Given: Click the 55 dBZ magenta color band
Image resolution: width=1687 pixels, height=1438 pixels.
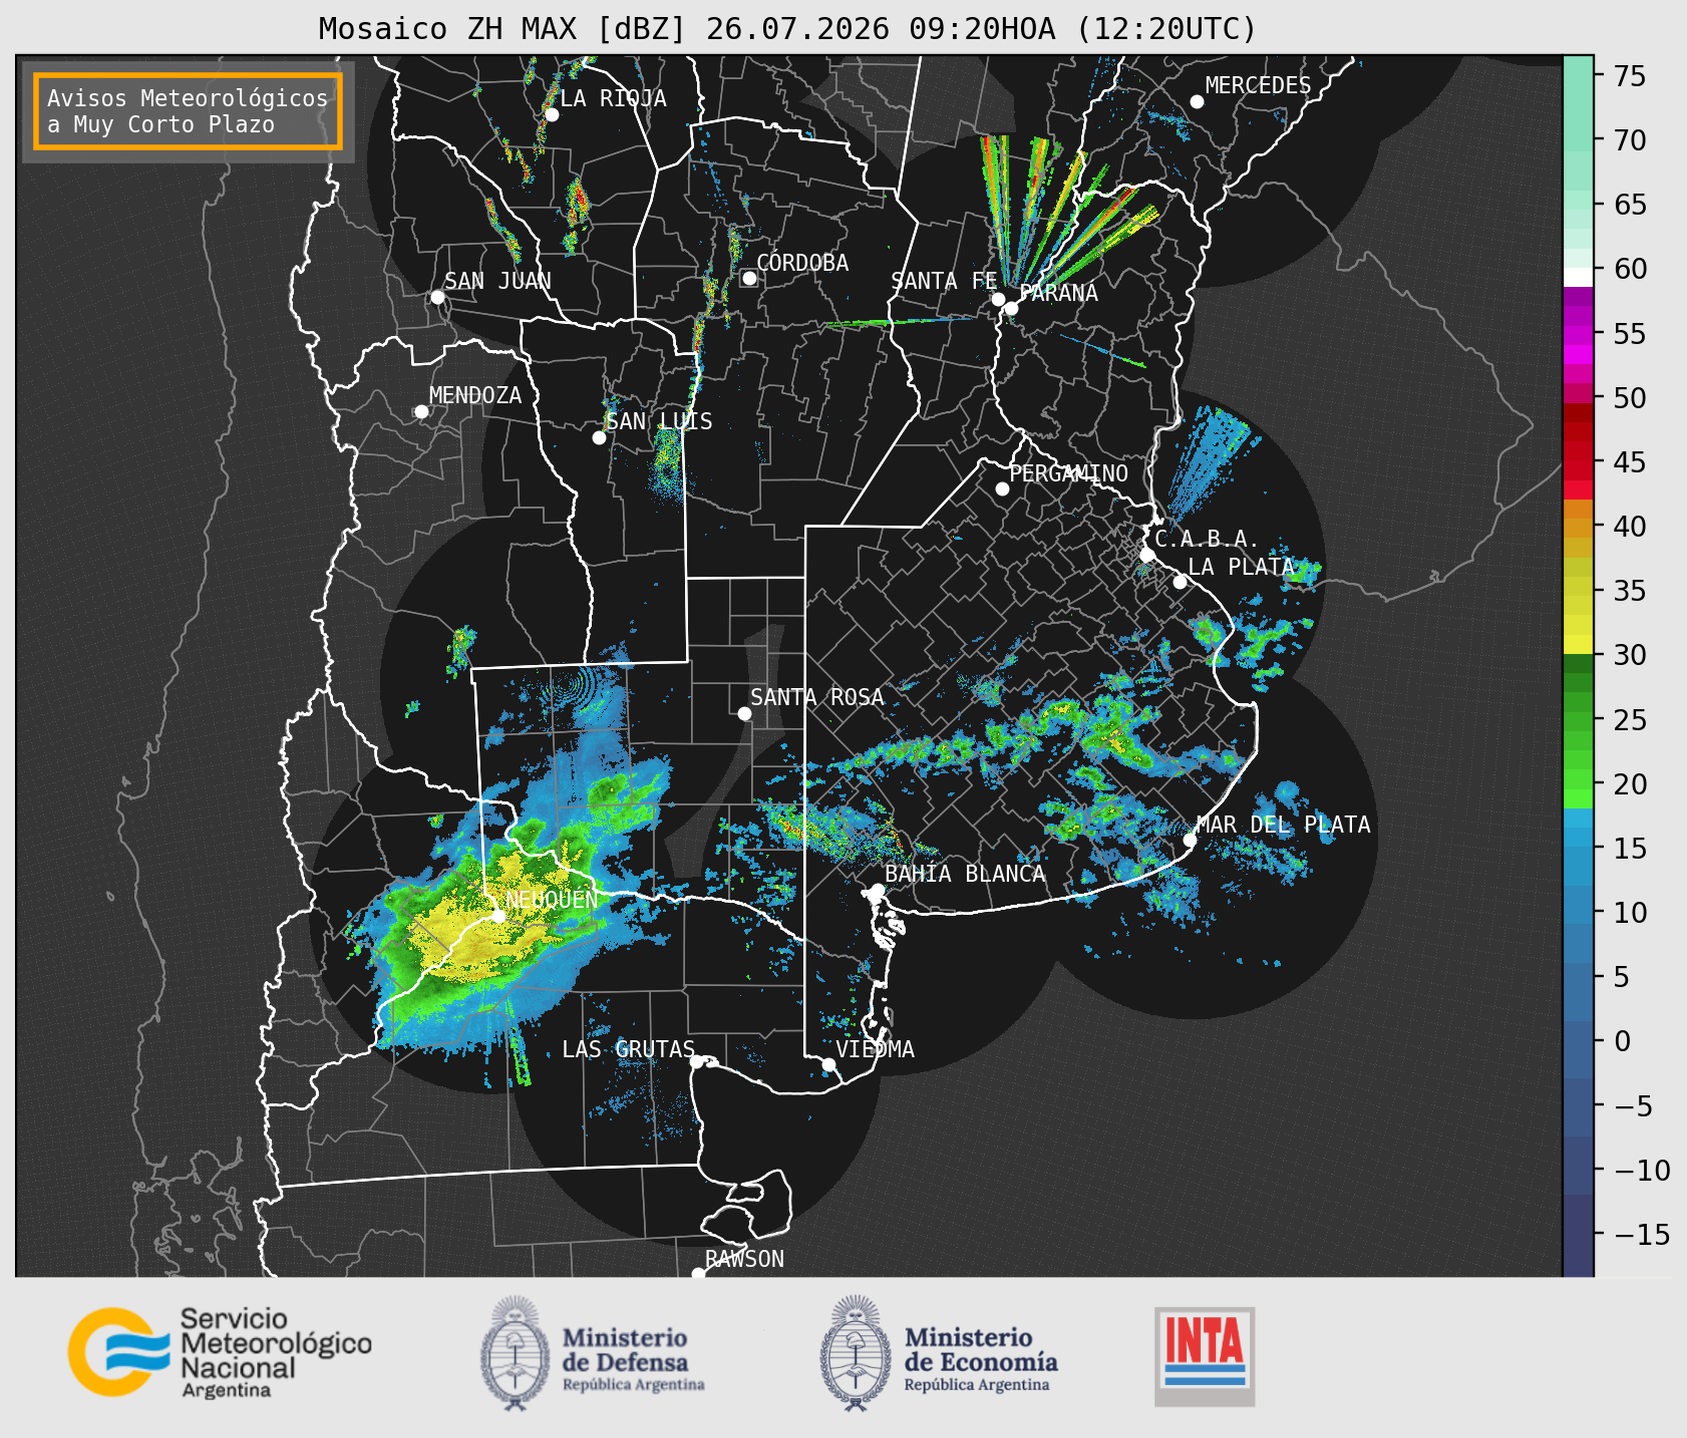Looking at the screenshot, I should point(1578,334).
